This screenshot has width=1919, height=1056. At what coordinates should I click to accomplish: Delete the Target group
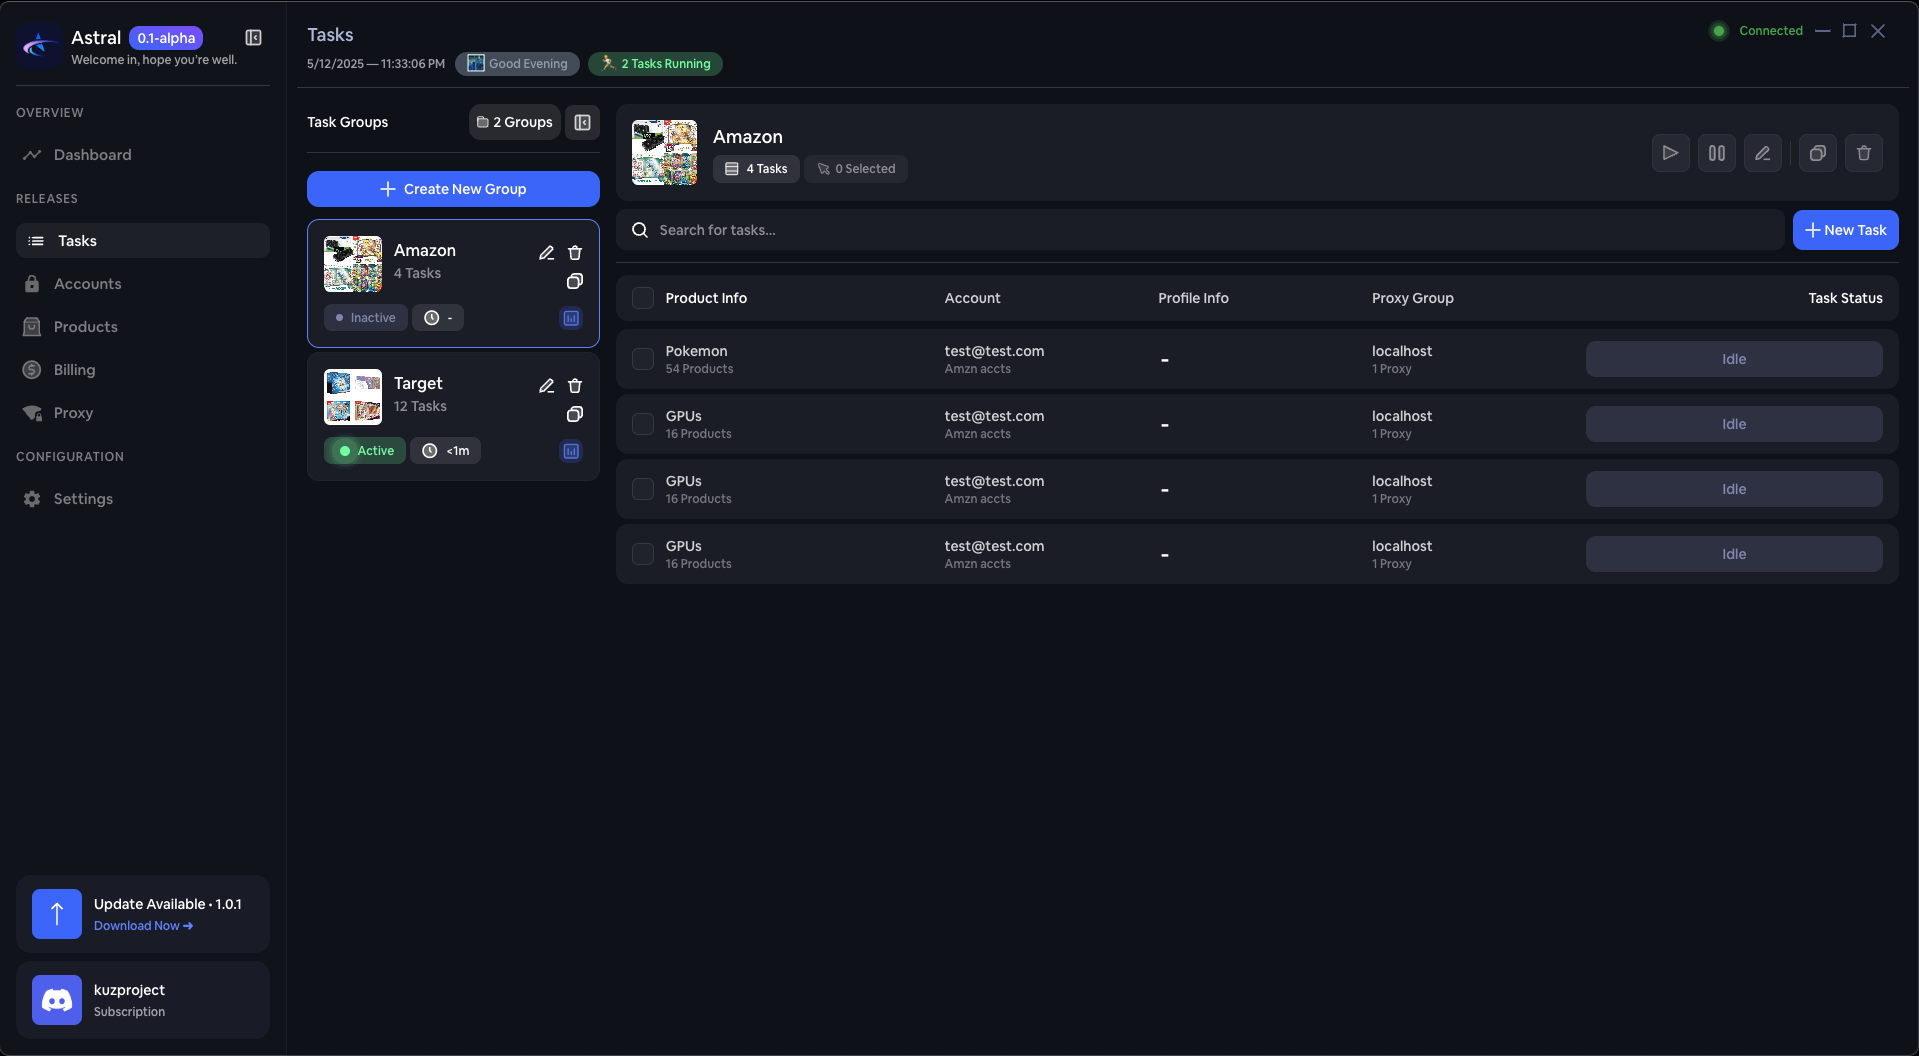pyautogui.click(x=575, y=386)
